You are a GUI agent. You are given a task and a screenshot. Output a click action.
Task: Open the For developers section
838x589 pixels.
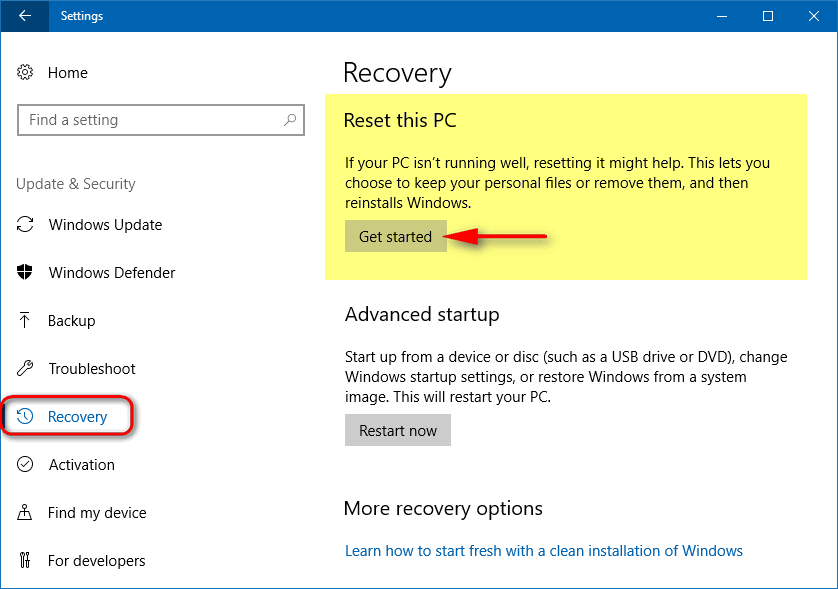click(96, 561)
